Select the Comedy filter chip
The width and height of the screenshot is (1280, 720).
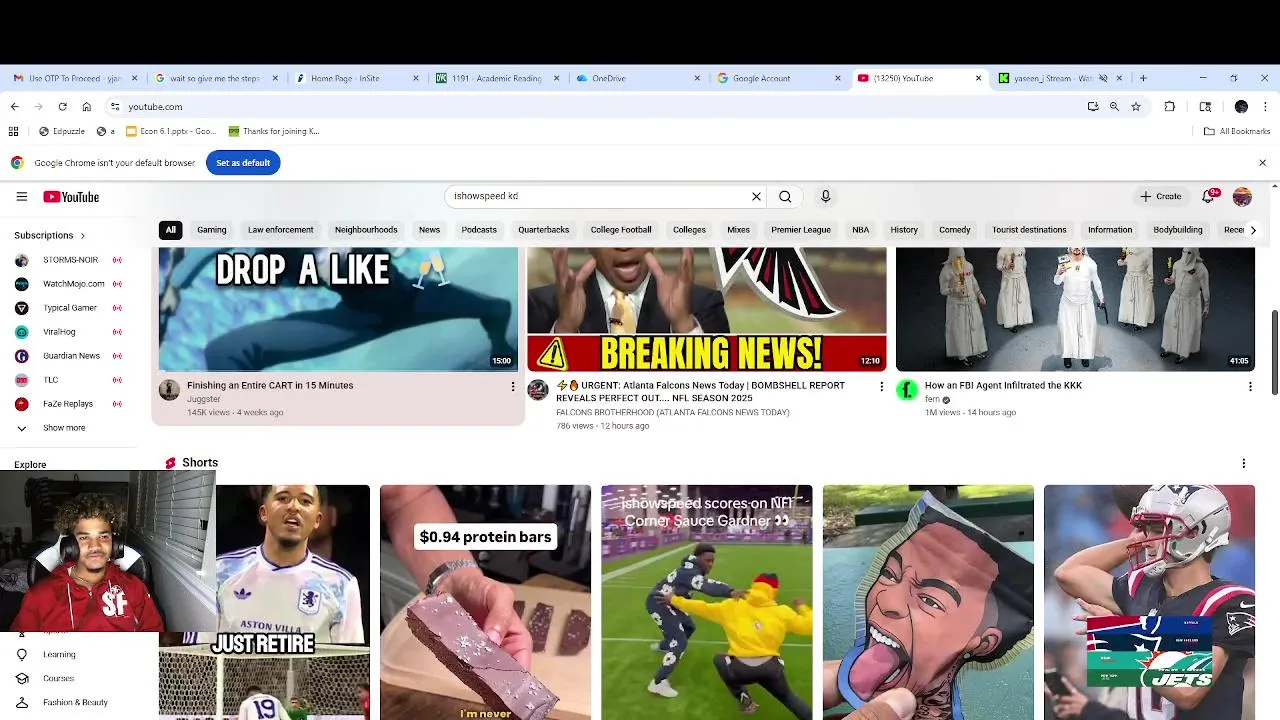(954, 230)
